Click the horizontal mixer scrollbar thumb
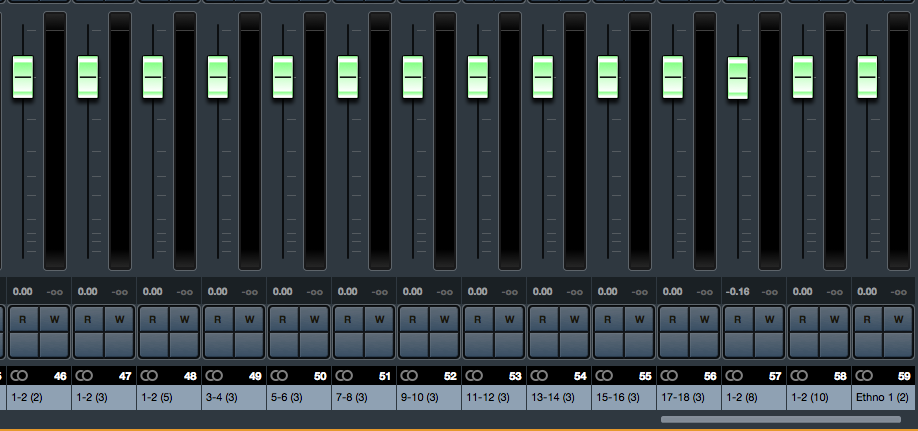The width and height of the screenshot is (918, 431). [781, 419]
